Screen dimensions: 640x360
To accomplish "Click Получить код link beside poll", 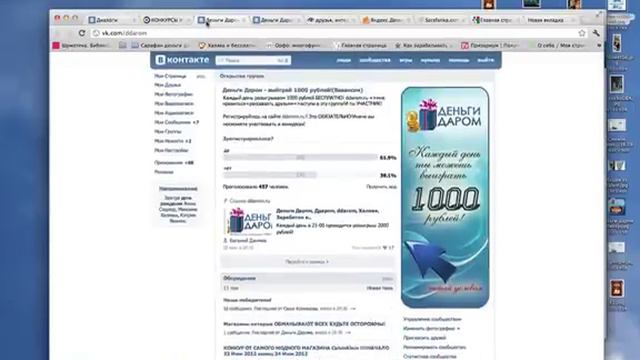I will [381, 187].
